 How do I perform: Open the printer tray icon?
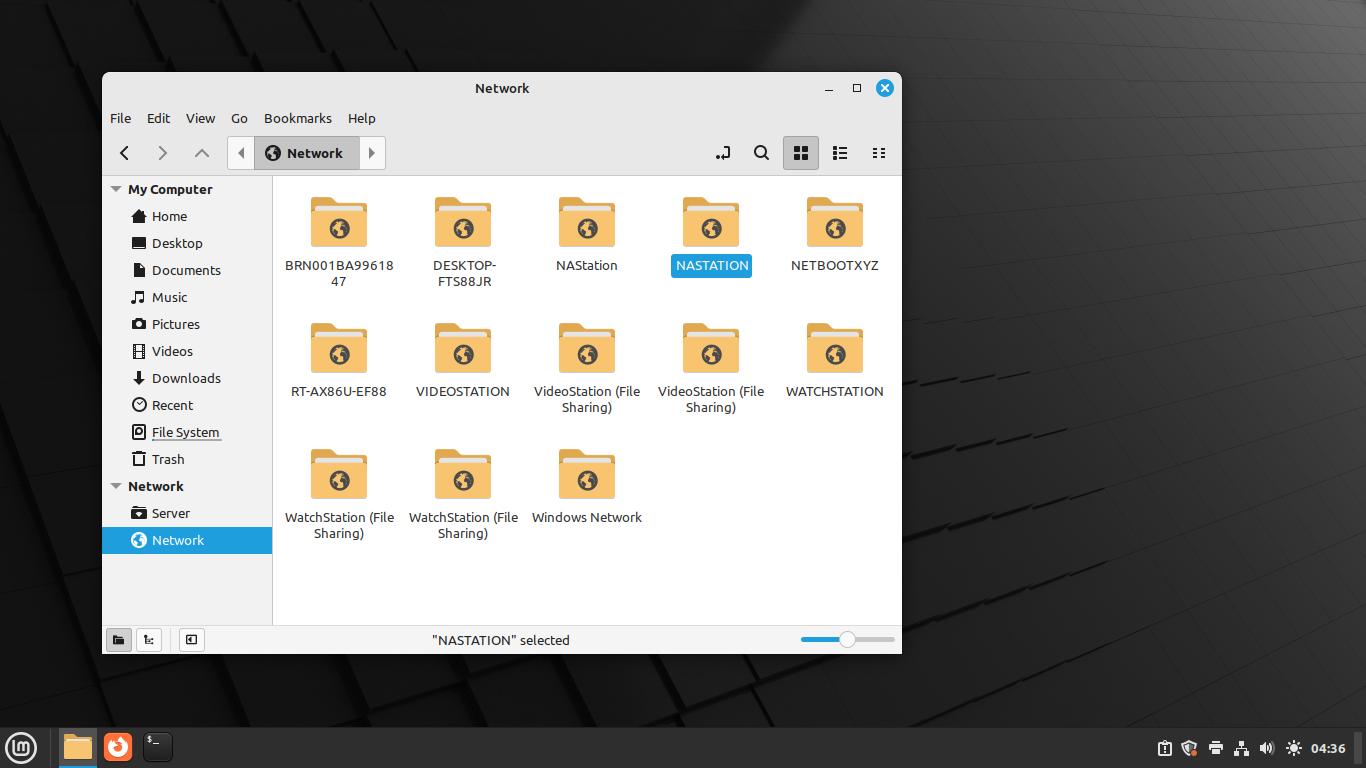click(1215, 748)
